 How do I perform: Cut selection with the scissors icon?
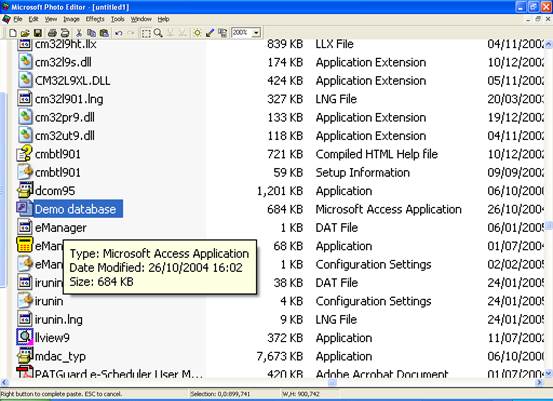[79, 33]
